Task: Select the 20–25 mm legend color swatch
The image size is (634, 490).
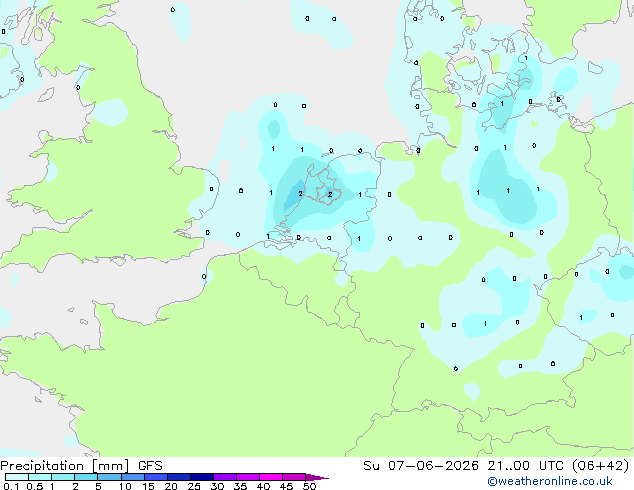Action: point(178,477)
